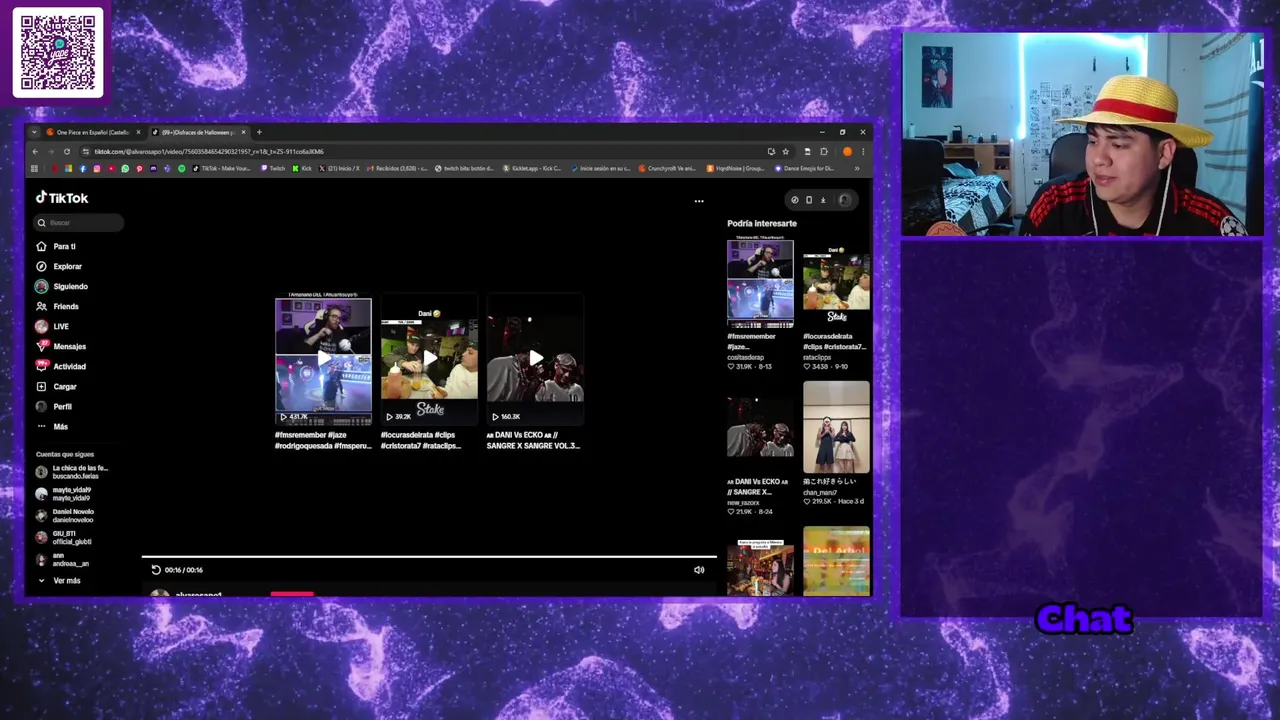Image resolution: width=1280 pixels, height=720 pixels.
Task: Bookmark this page with star icon
Action: (x=785, y=152)
